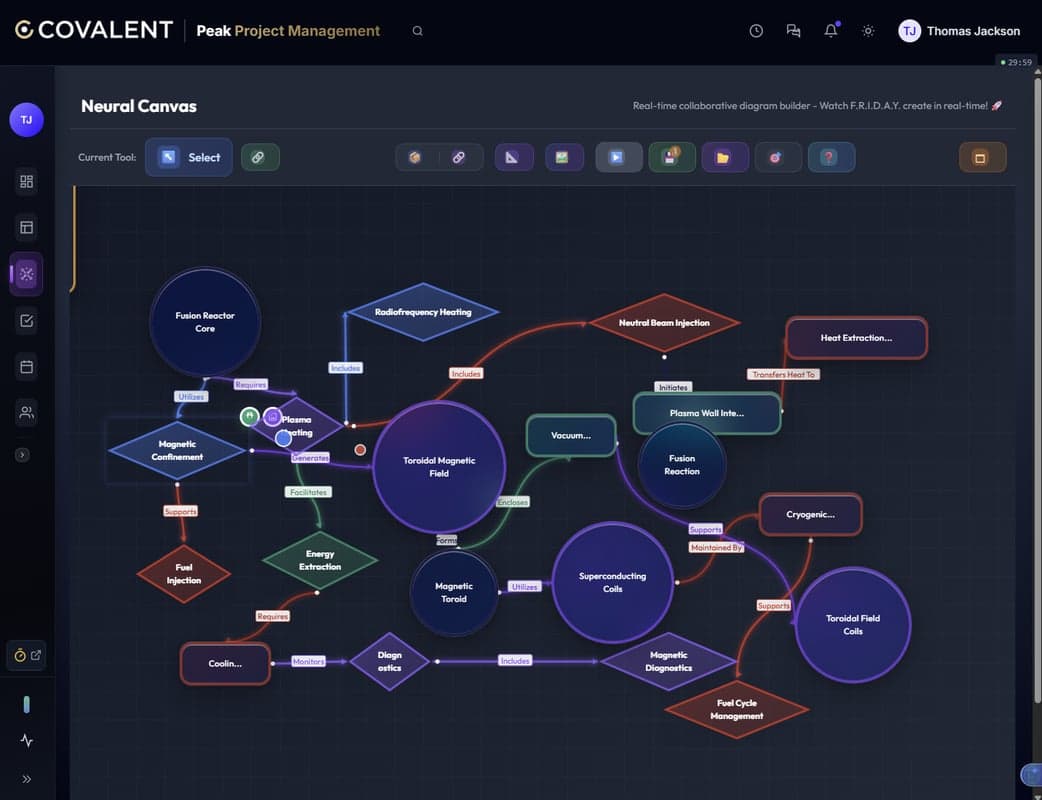Image resolution: width=1042 pixels, height=800 pixels.
Task: Open the team members icon in sidebar
Action: pos(27,412)
